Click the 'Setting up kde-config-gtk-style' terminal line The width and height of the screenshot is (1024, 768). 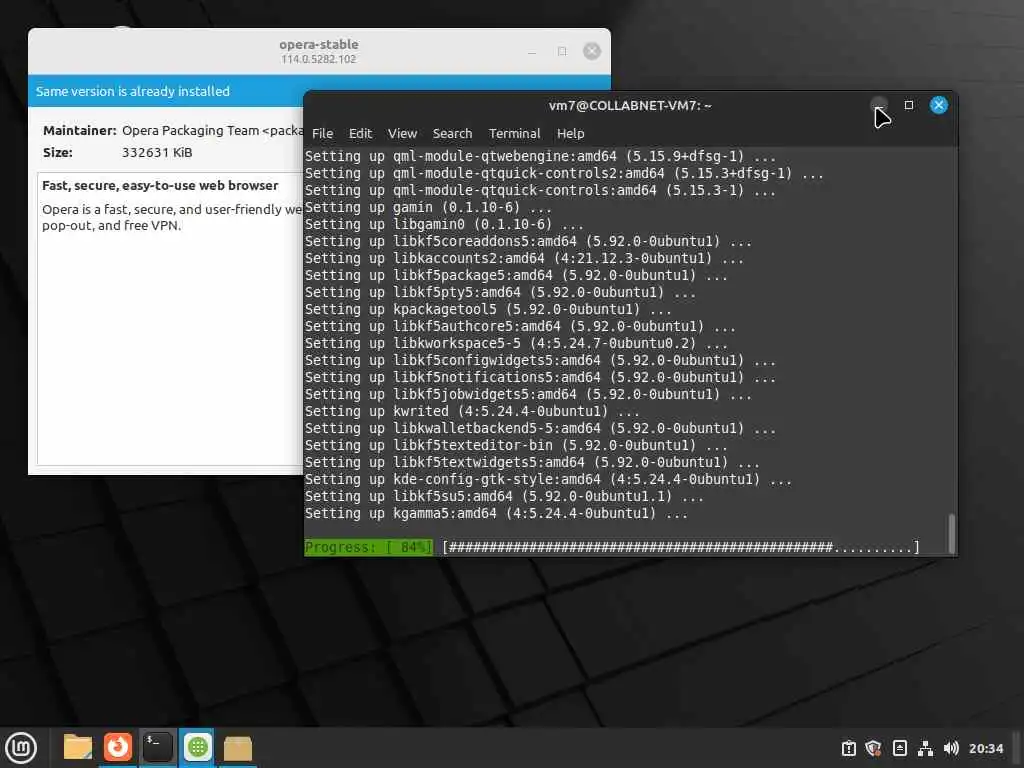(548, 479)
